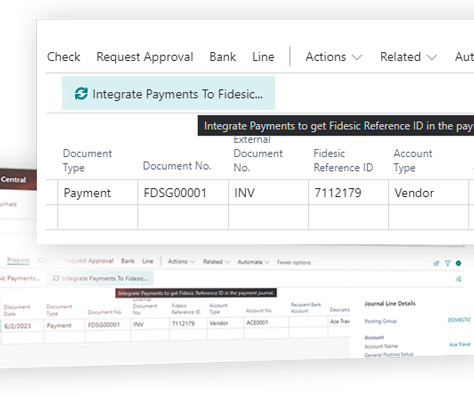
Task: Click the INV cell in the background page
Action: (150, 324)
